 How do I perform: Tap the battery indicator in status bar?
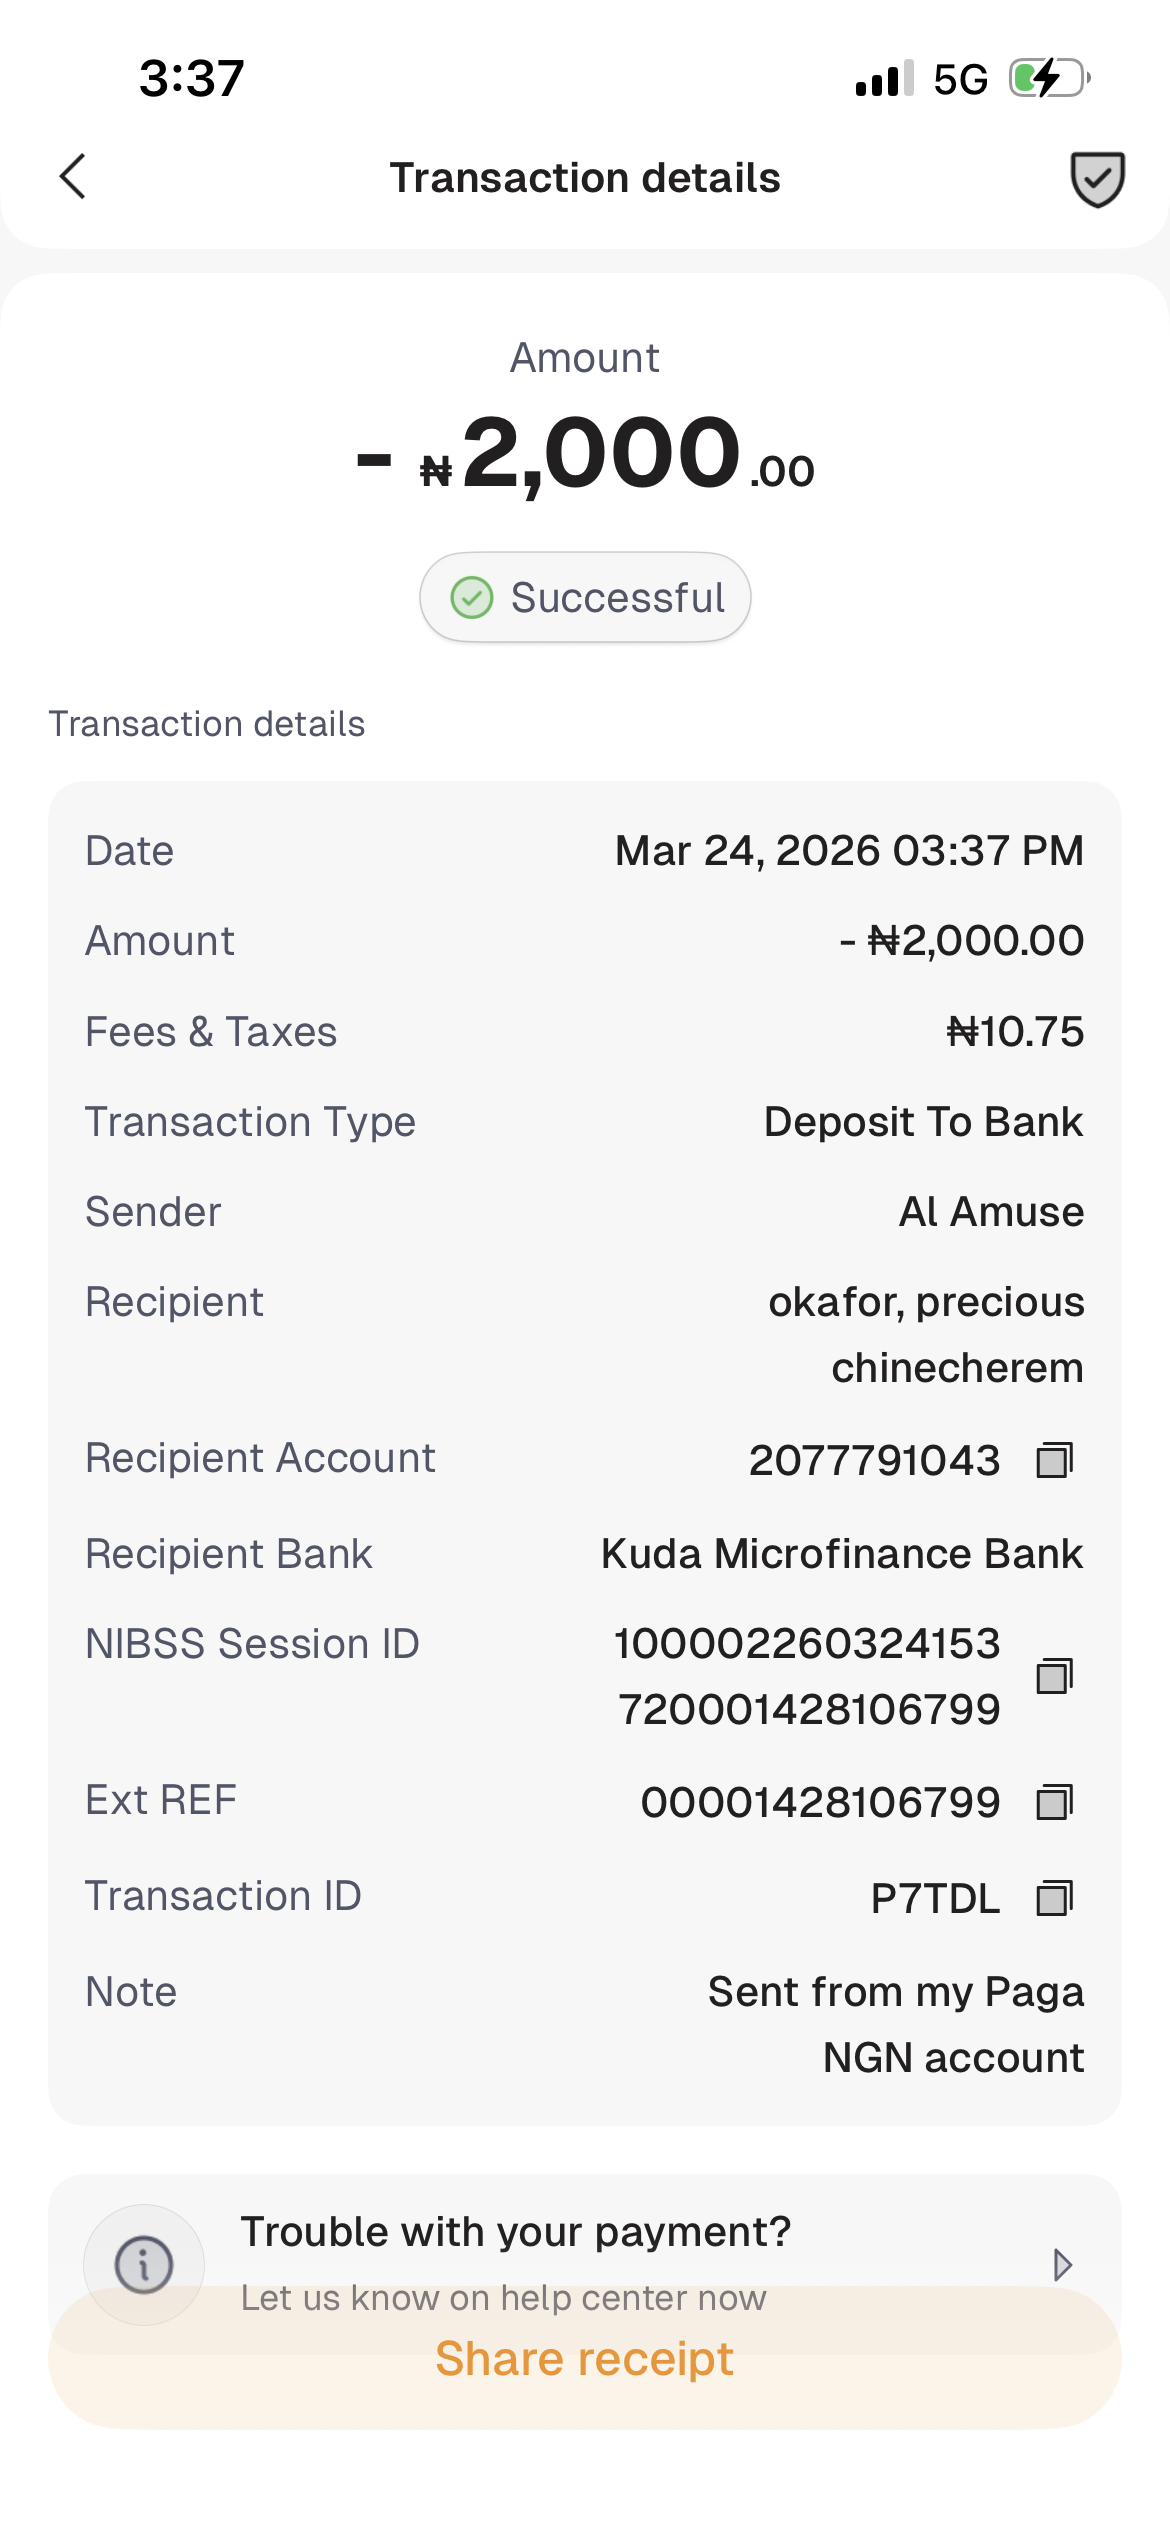[x=1048, y=78]
